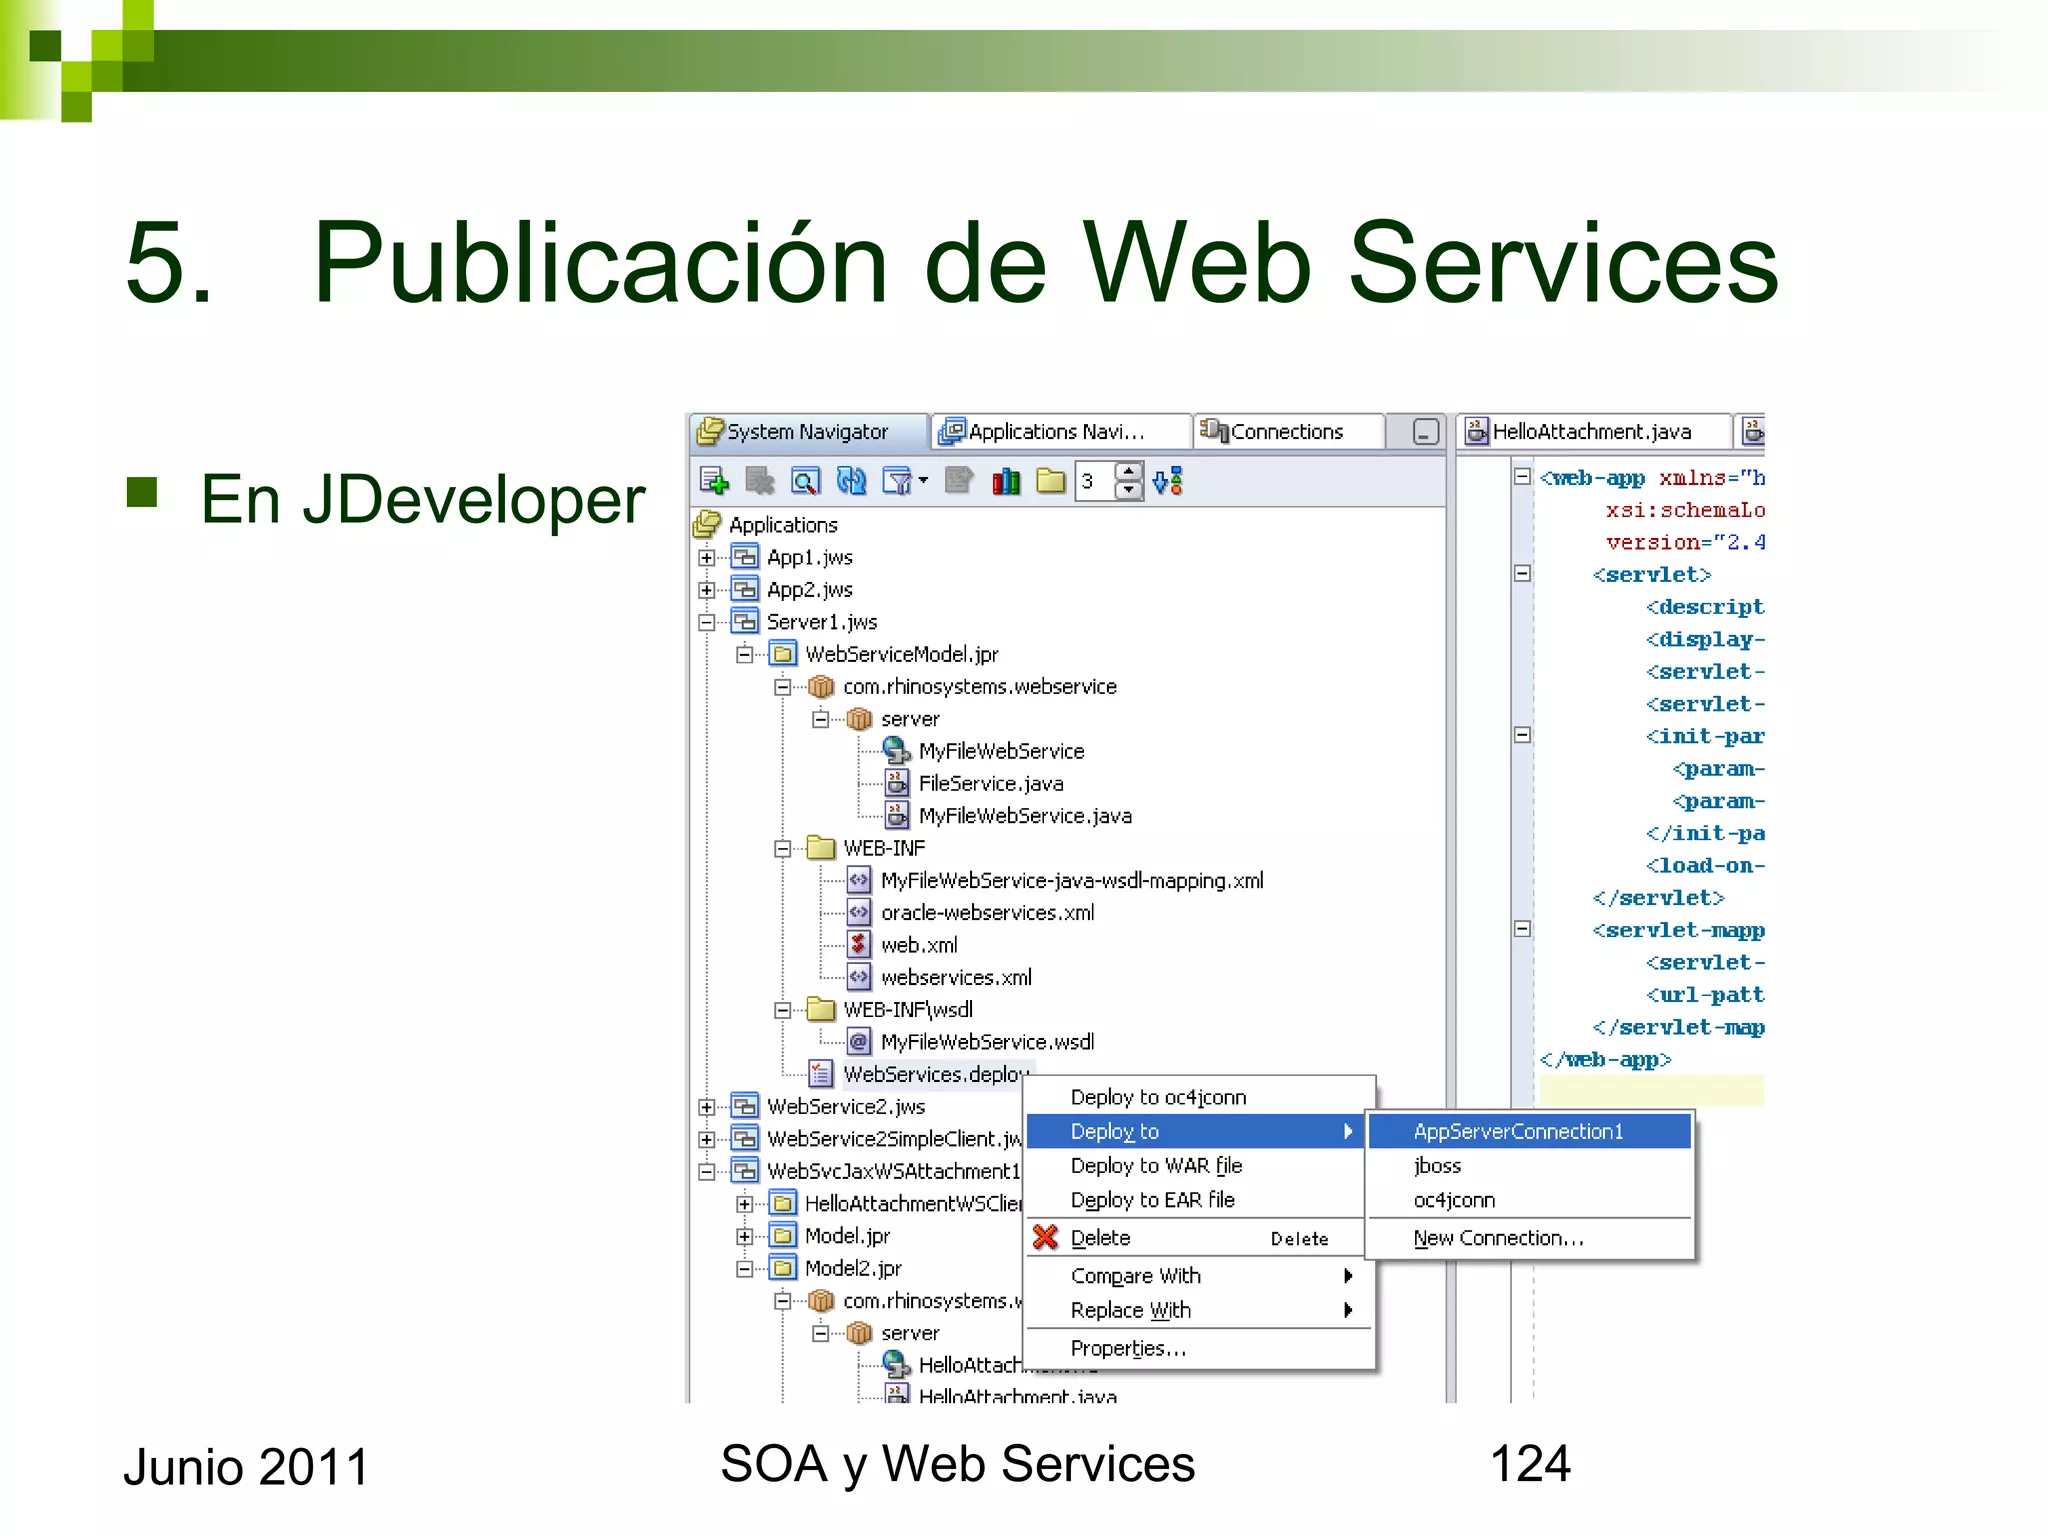
Task: Choose Delete in the context menu
Action: [x=1200, y=1238]
